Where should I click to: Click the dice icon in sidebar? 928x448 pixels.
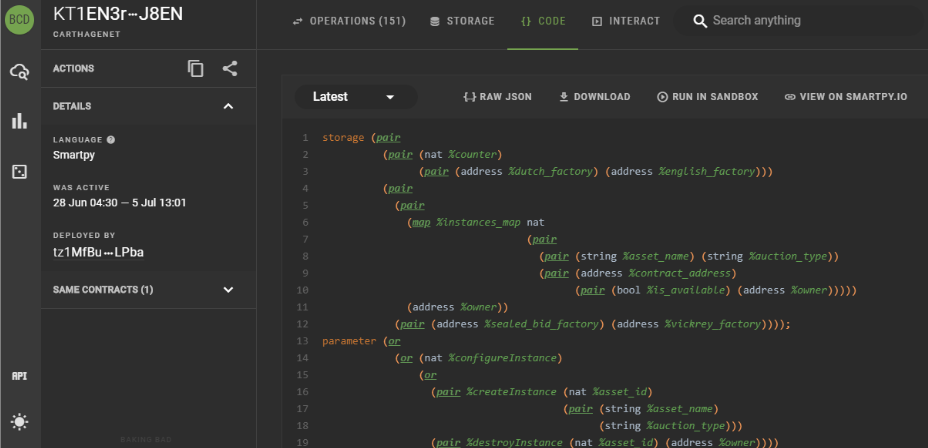point(20,172)
